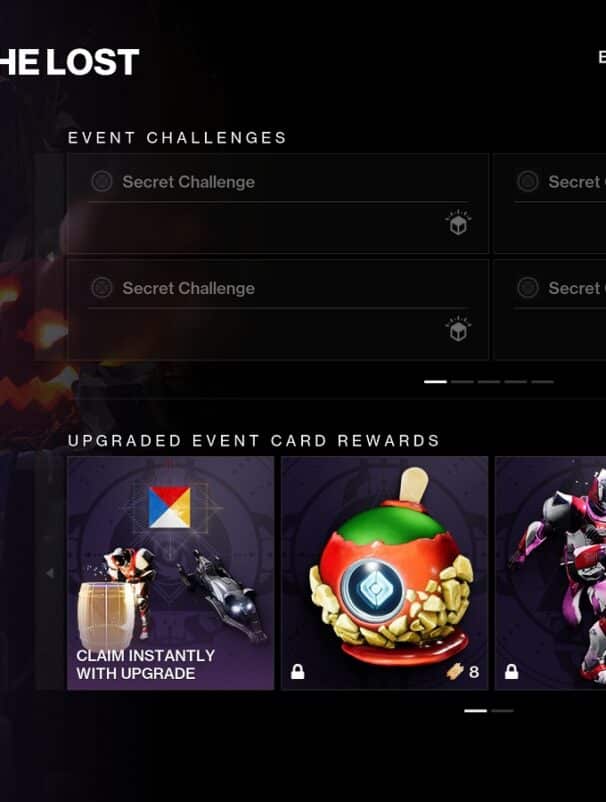
Task: Open the first Secret Challenge card
Action: coord(278,204)
